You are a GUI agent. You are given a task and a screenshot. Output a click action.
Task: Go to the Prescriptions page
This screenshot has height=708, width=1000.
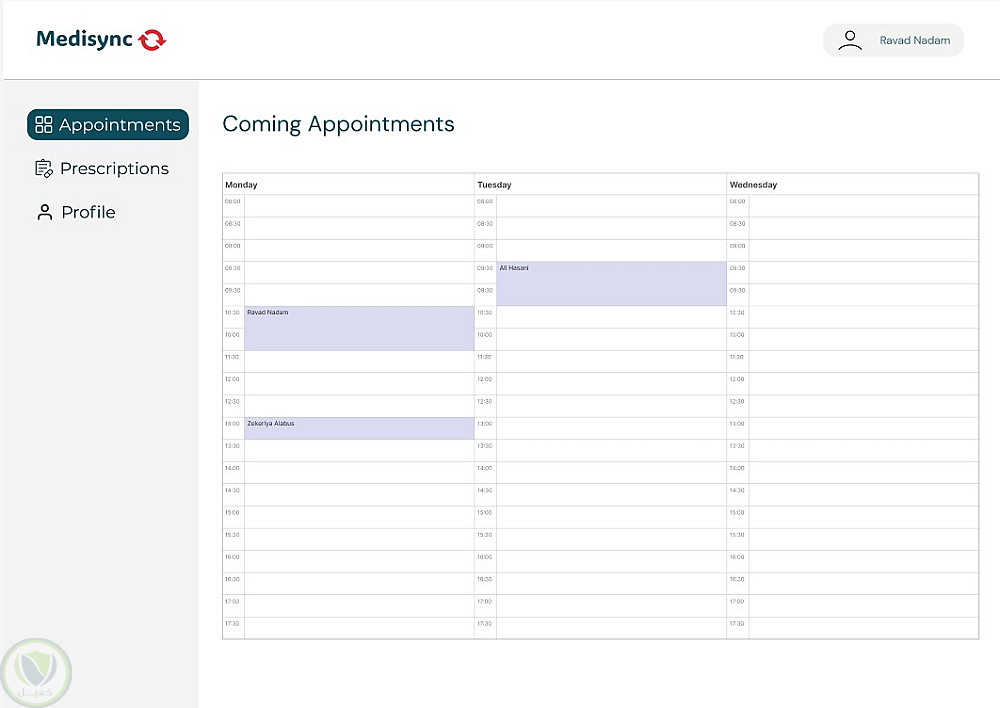[114, 169]
